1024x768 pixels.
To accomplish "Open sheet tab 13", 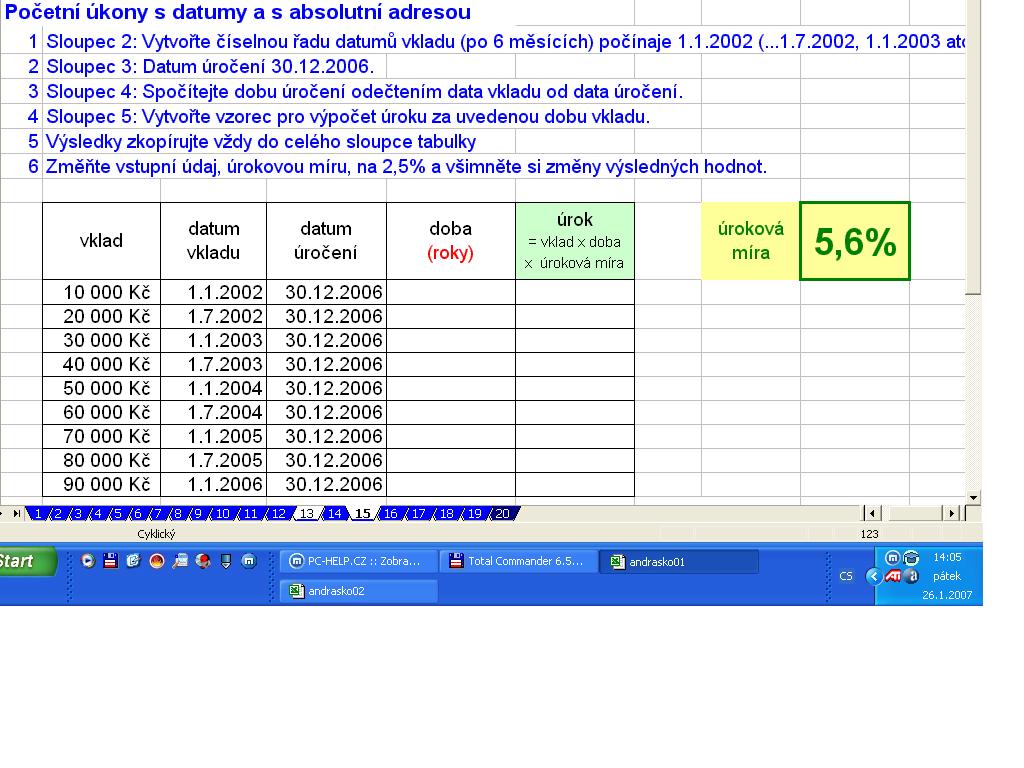I will [307, 513].
